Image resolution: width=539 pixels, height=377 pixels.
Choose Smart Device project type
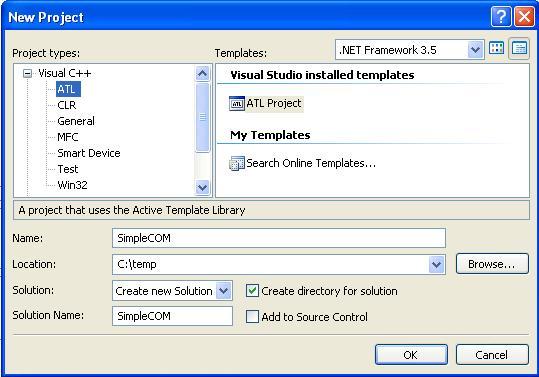click(89, 153)
